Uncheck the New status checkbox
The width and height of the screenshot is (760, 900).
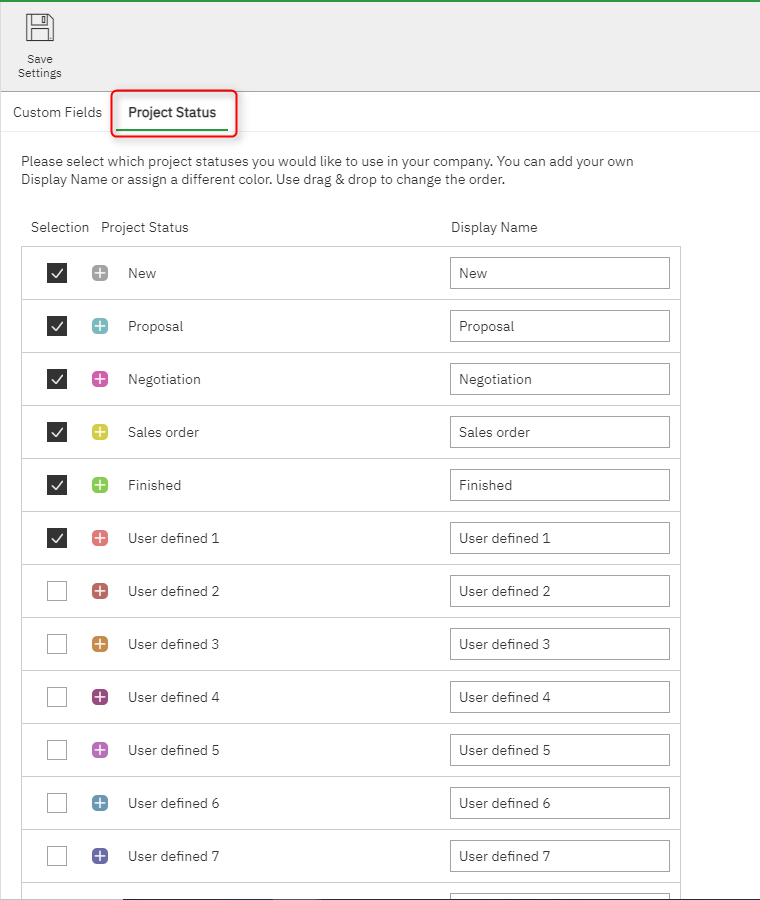coord(57,273)
